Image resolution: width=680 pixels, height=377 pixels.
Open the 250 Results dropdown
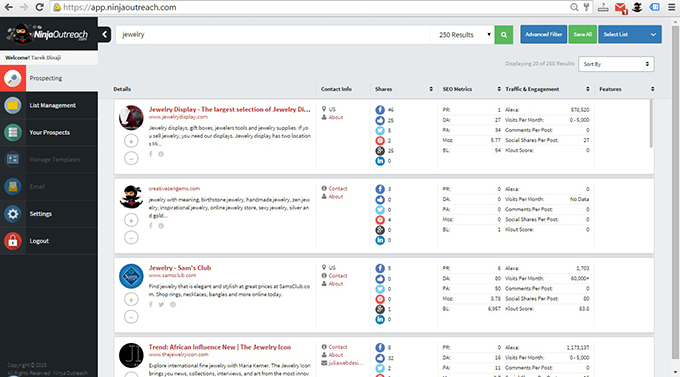(463, 35)
